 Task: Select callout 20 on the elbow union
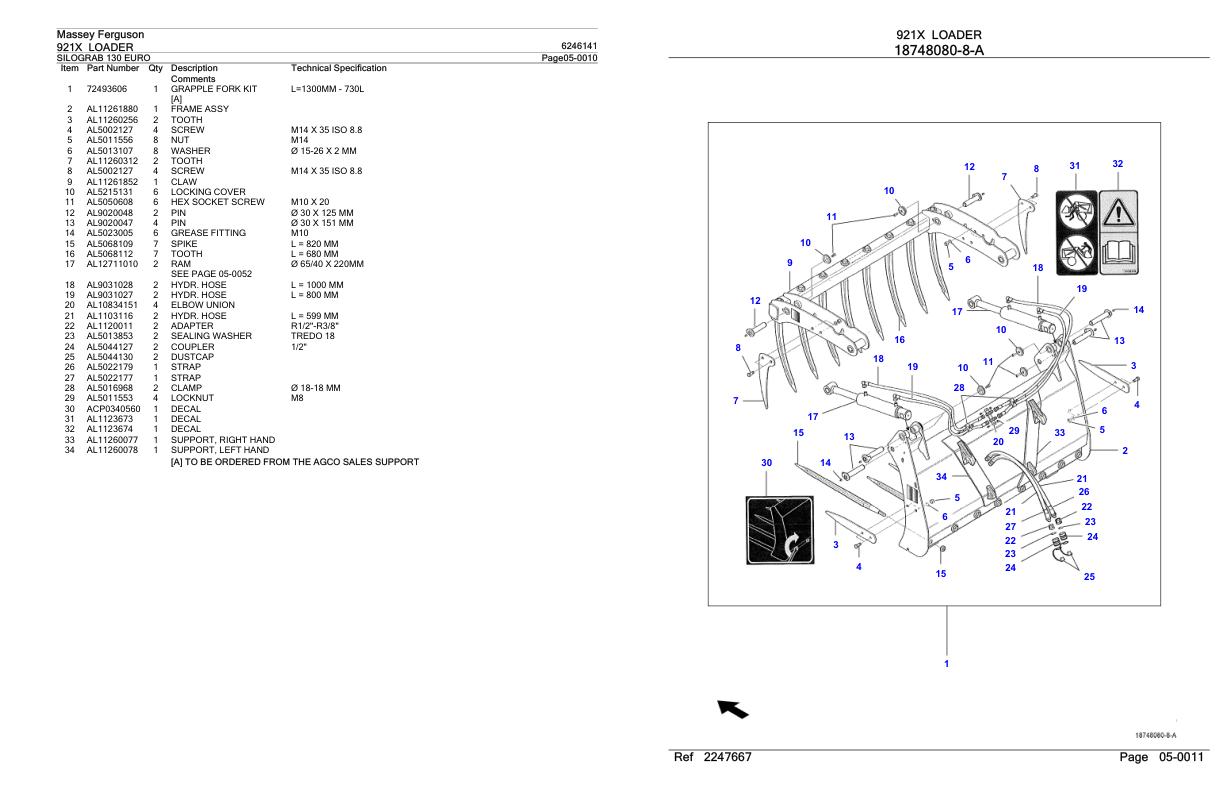pos(998,441)
